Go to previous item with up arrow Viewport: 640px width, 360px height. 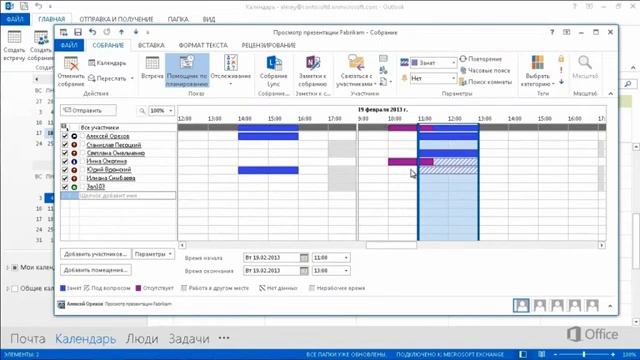coord(121,32)
